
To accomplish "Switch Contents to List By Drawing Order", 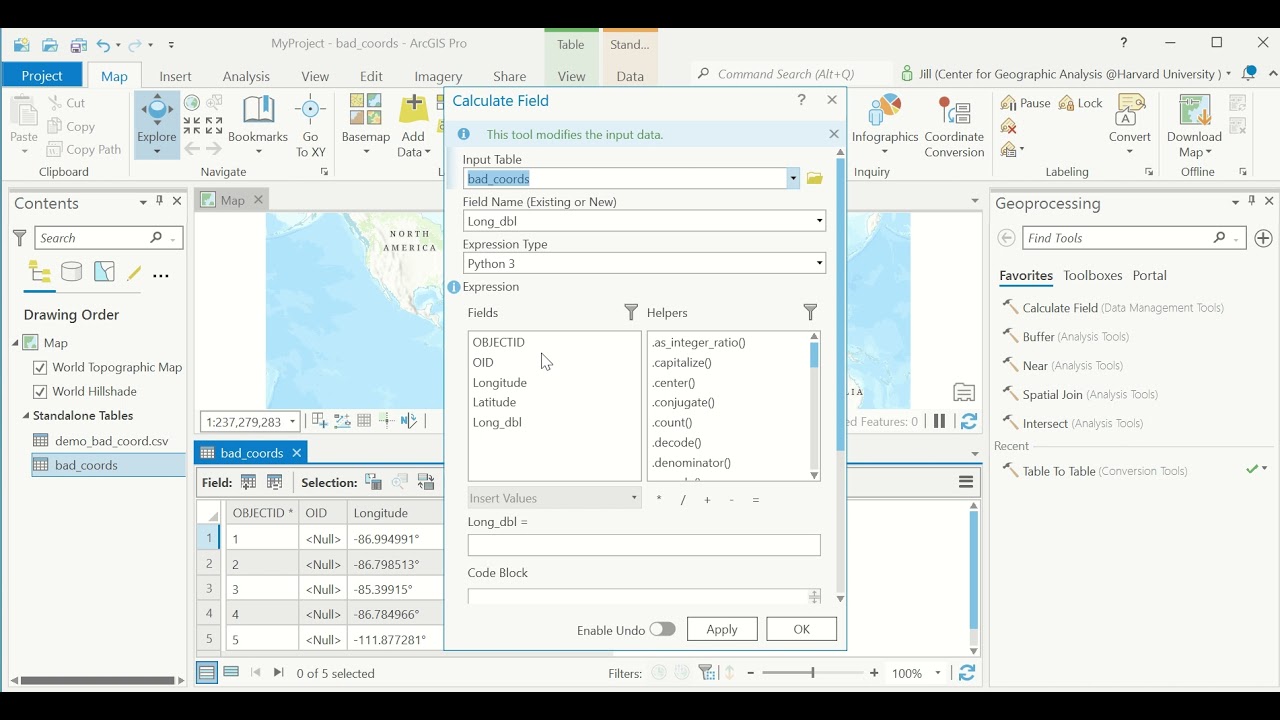I will point(40,272).
